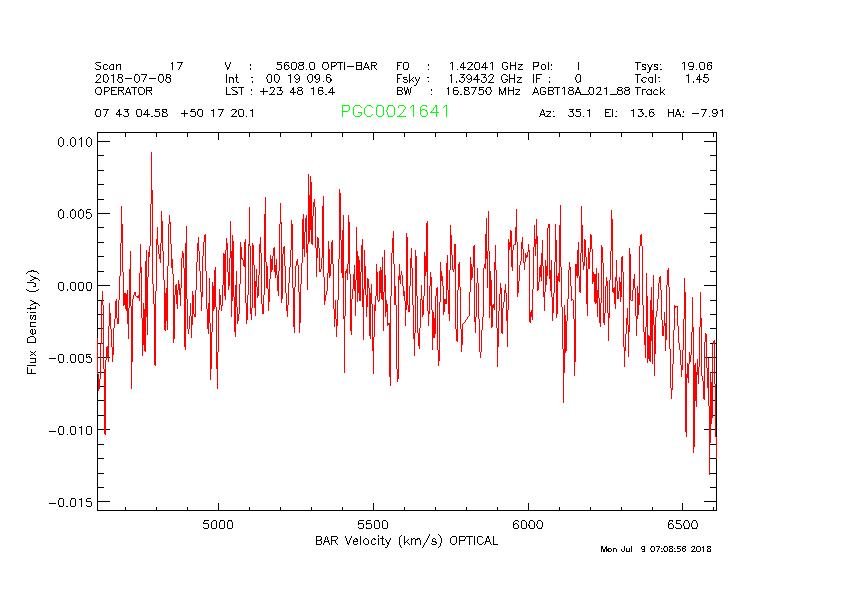Click the OPERATOR label in header

[125, 91]
